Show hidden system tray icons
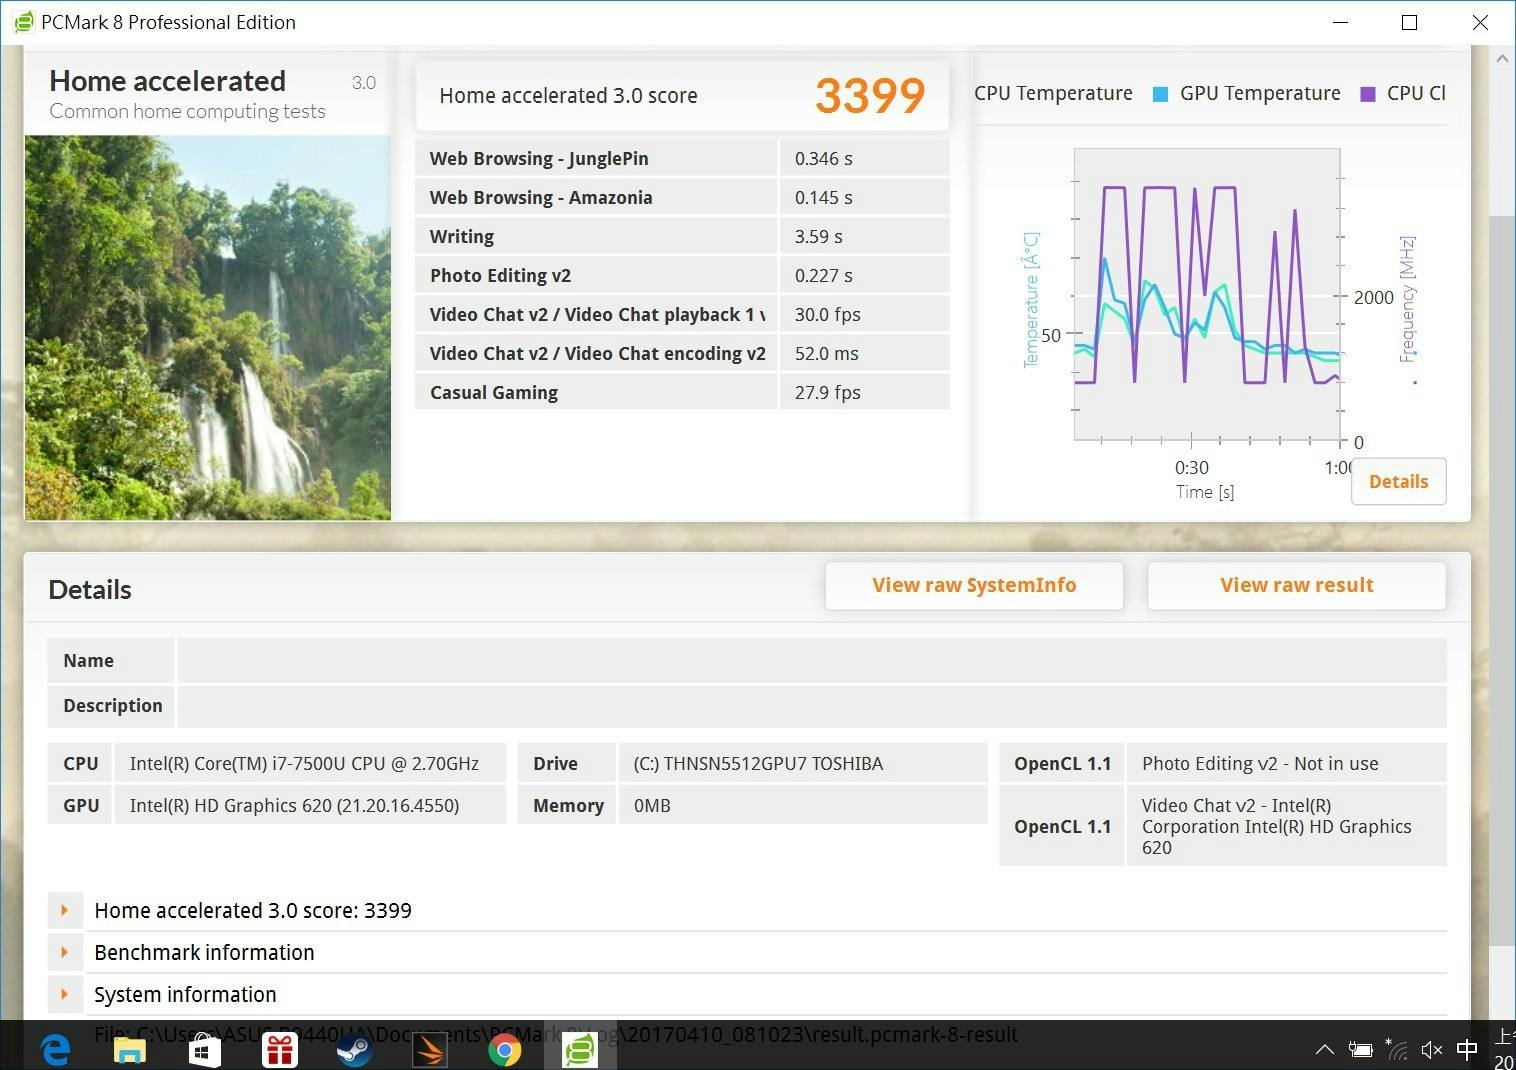Screen dimensions: 1516x1070 [x=1324, y=1049]
